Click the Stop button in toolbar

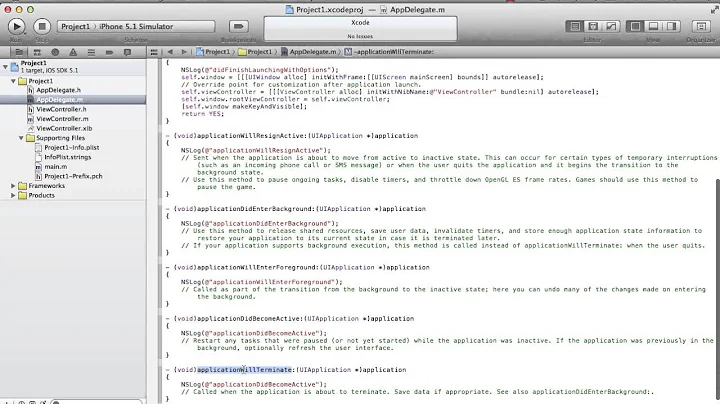pyautogui.click(x=42, y=26)
